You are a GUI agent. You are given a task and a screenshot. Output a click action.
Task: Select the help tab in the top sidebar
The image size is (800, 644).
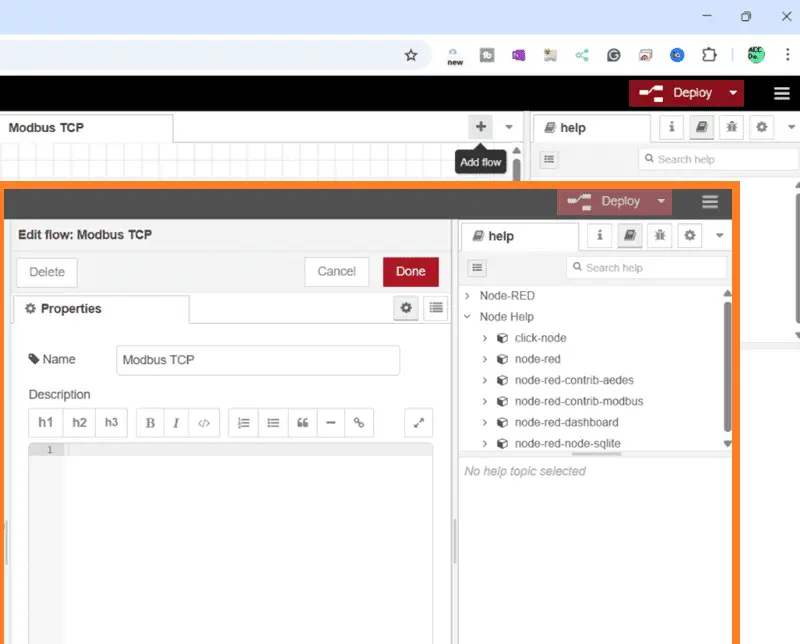click(x=592, y=128)
